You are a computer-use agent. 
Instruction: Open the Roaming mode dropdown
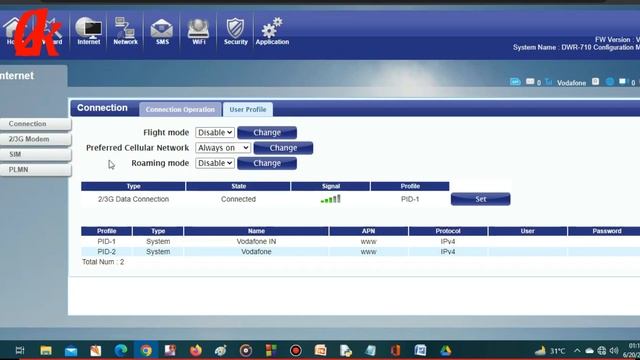tap(215, 163)
